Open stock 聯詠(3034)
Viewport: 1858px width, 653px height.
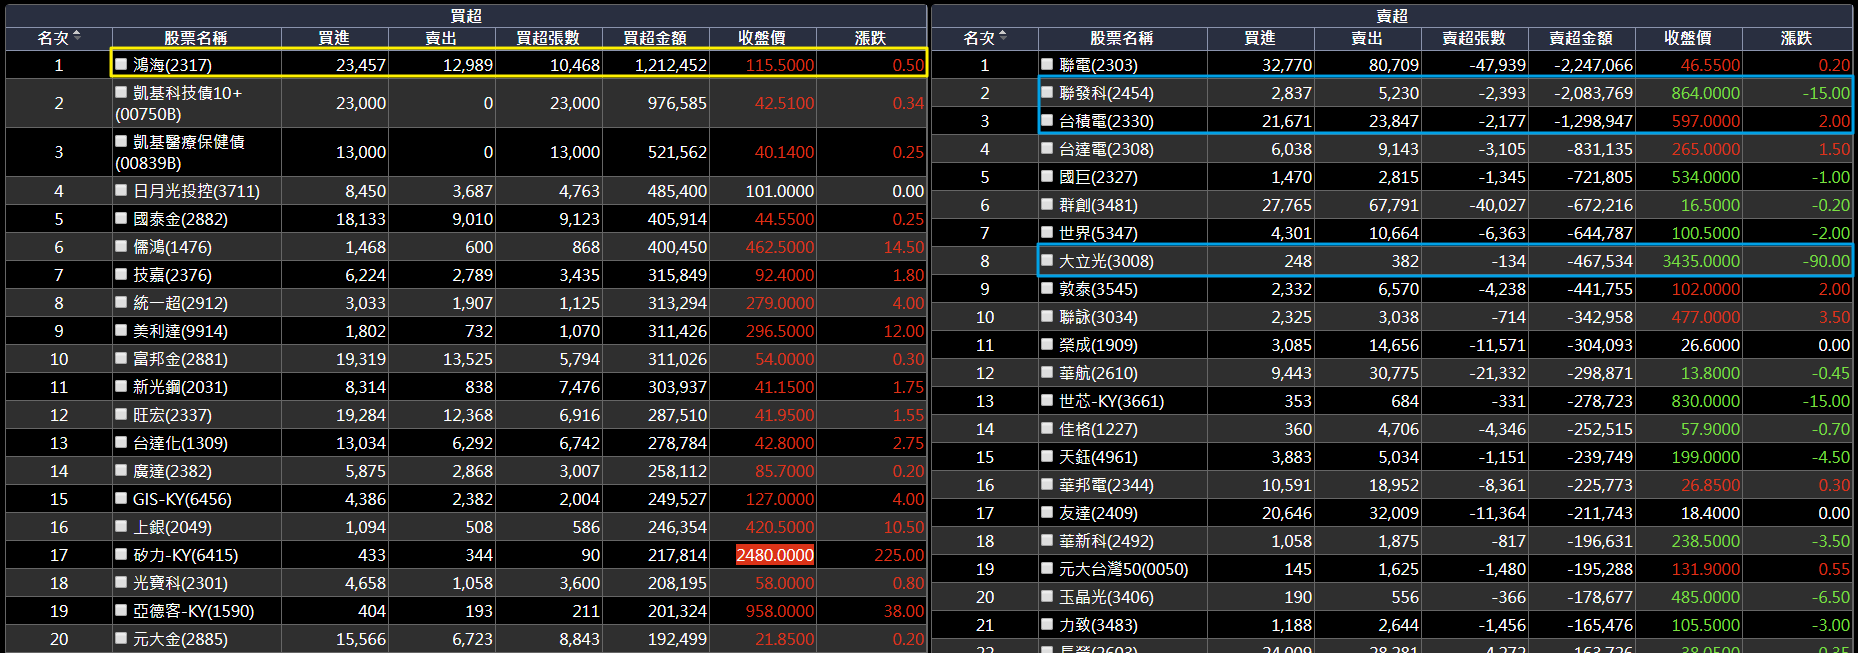(1098, 317)
